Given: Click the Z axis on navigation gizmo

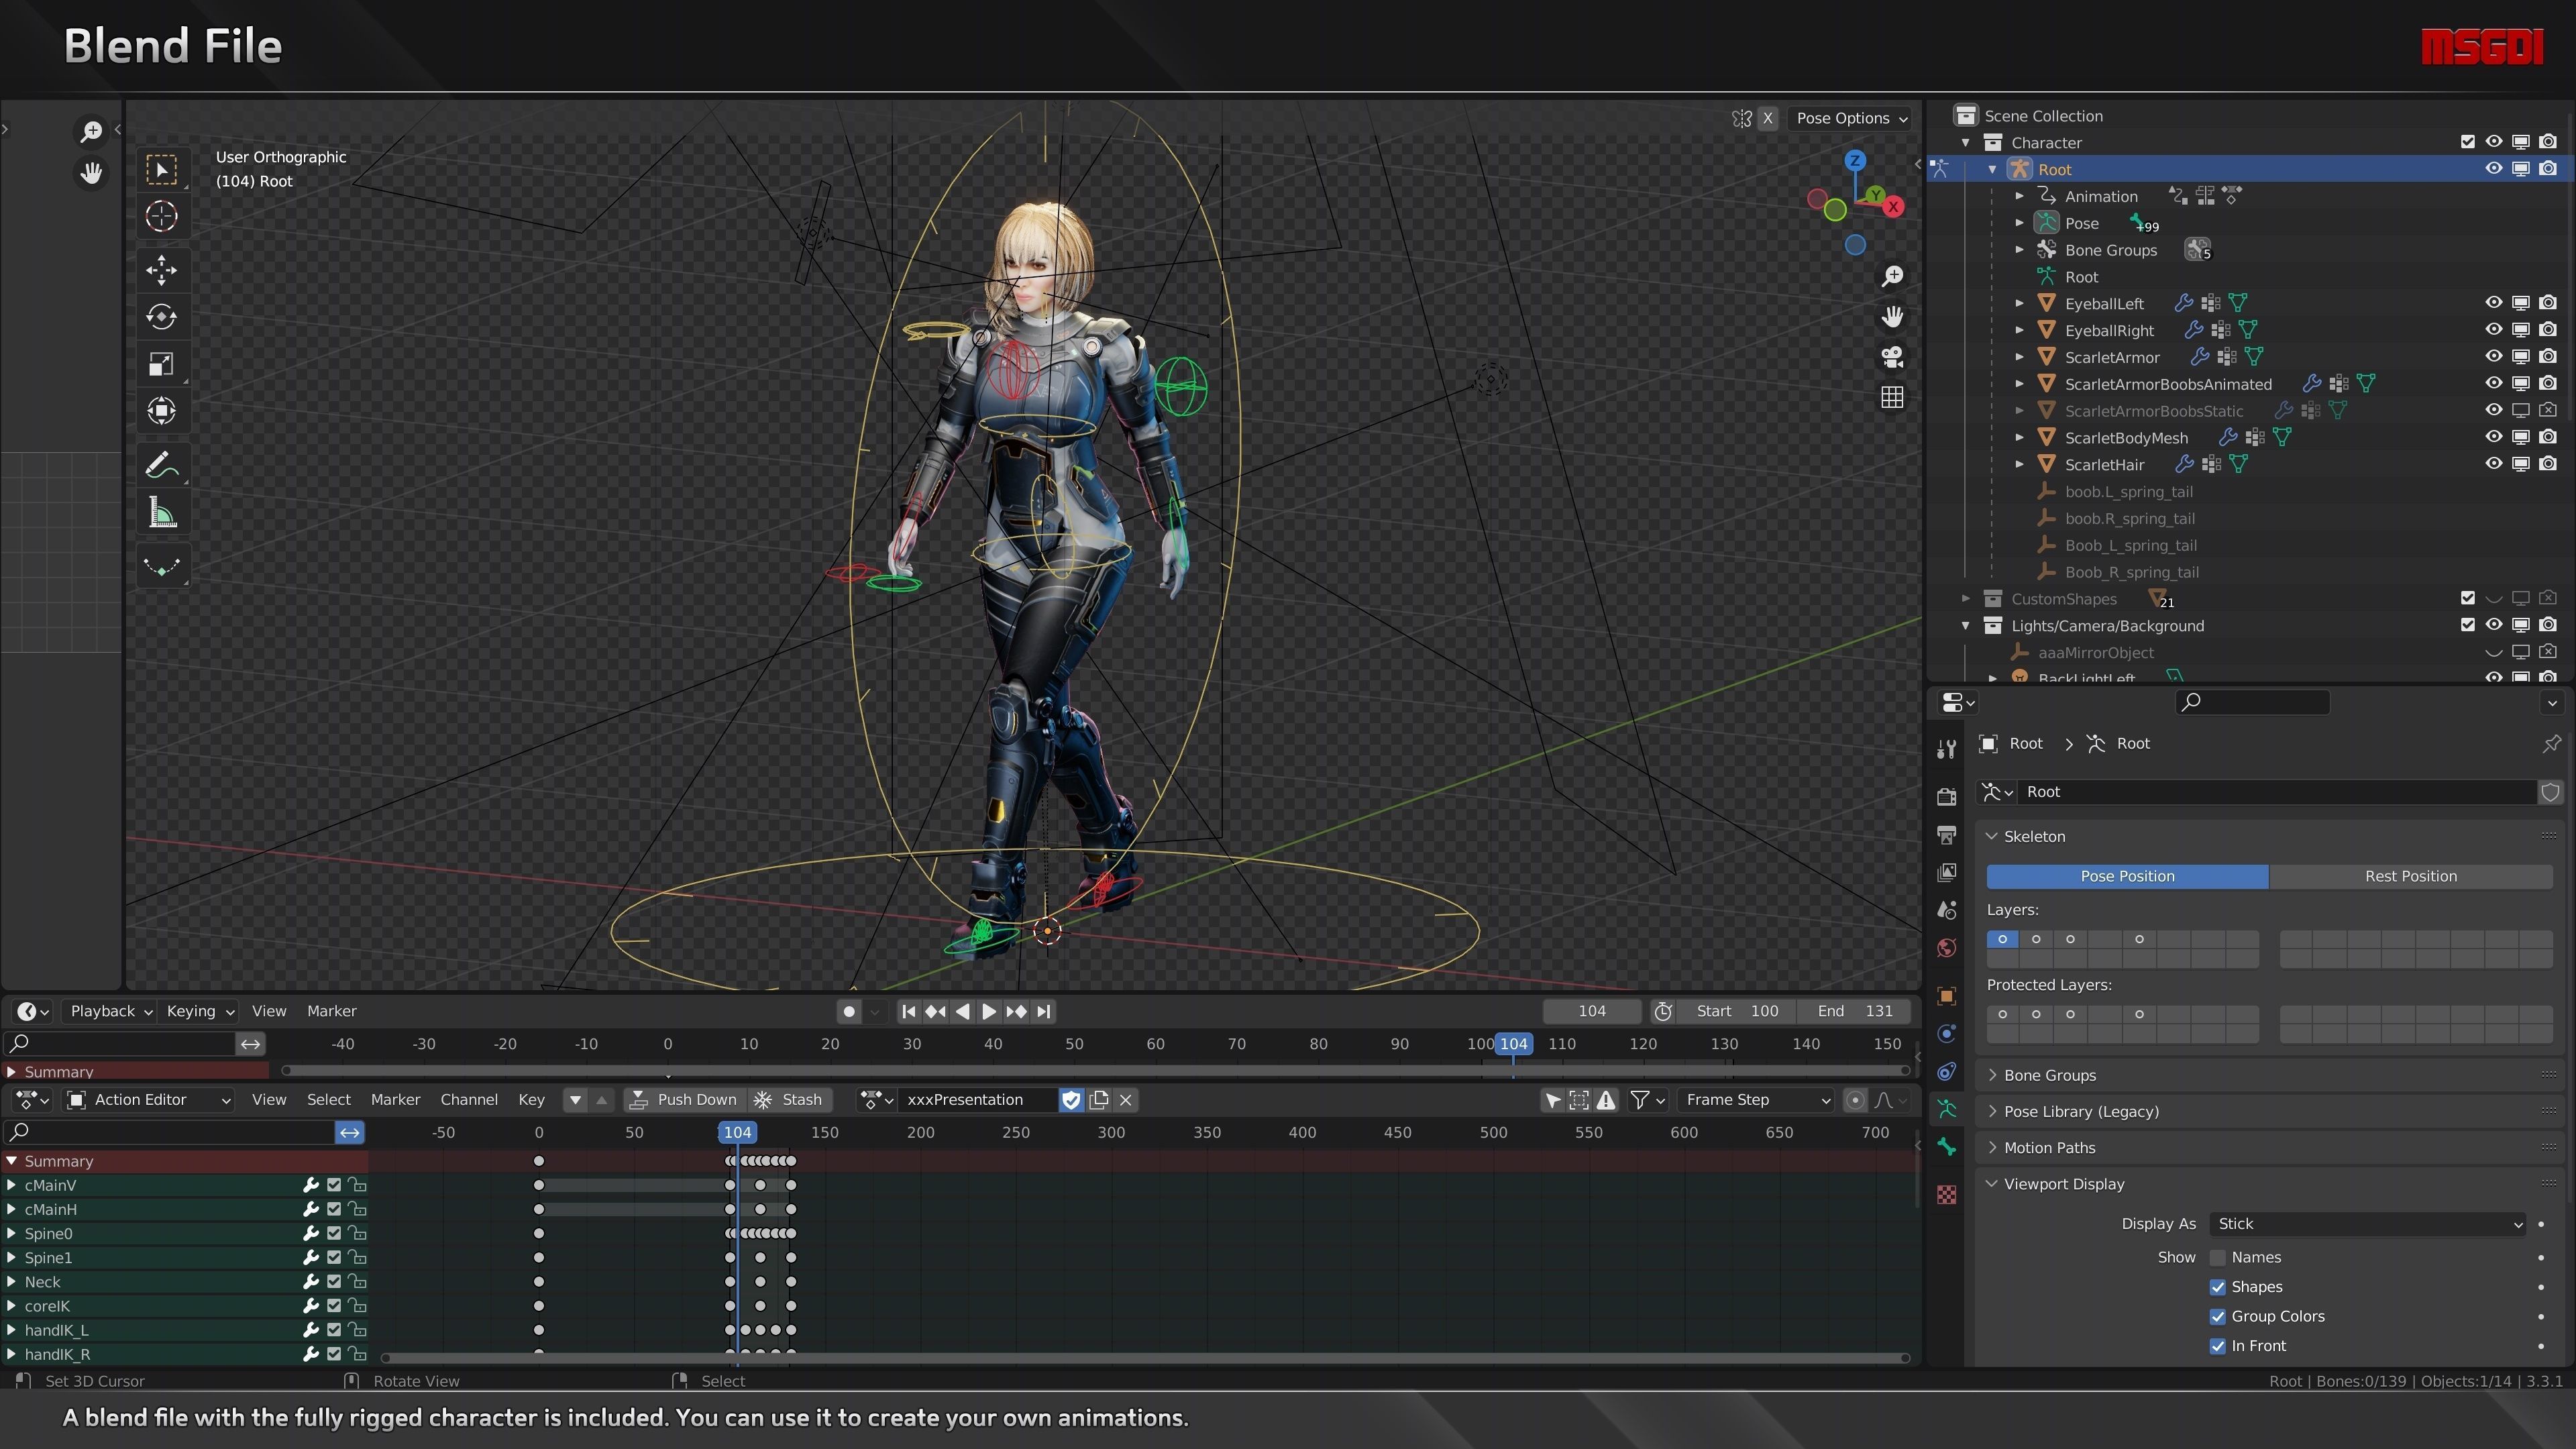Looking at the screenshot, I should coord(1855,160).
